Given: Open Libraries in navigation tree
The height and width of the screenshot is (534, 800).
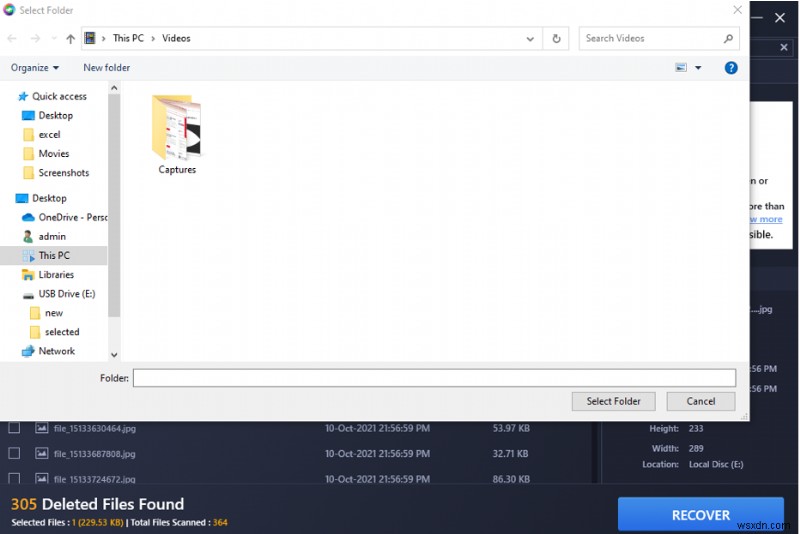Looking at the screenshot, I should (56, 275).
